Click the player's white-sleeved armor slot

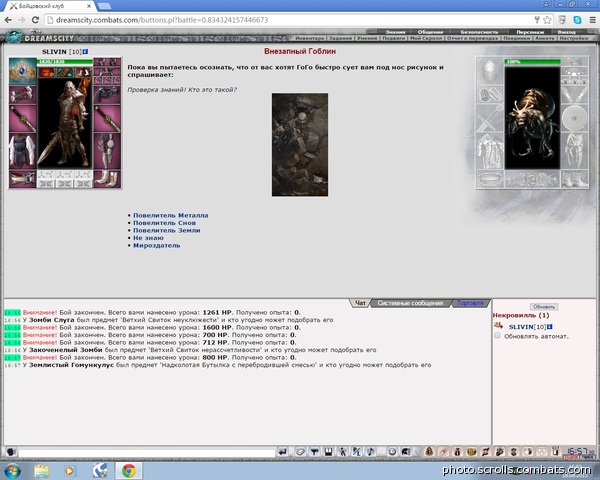coord(23,152)
